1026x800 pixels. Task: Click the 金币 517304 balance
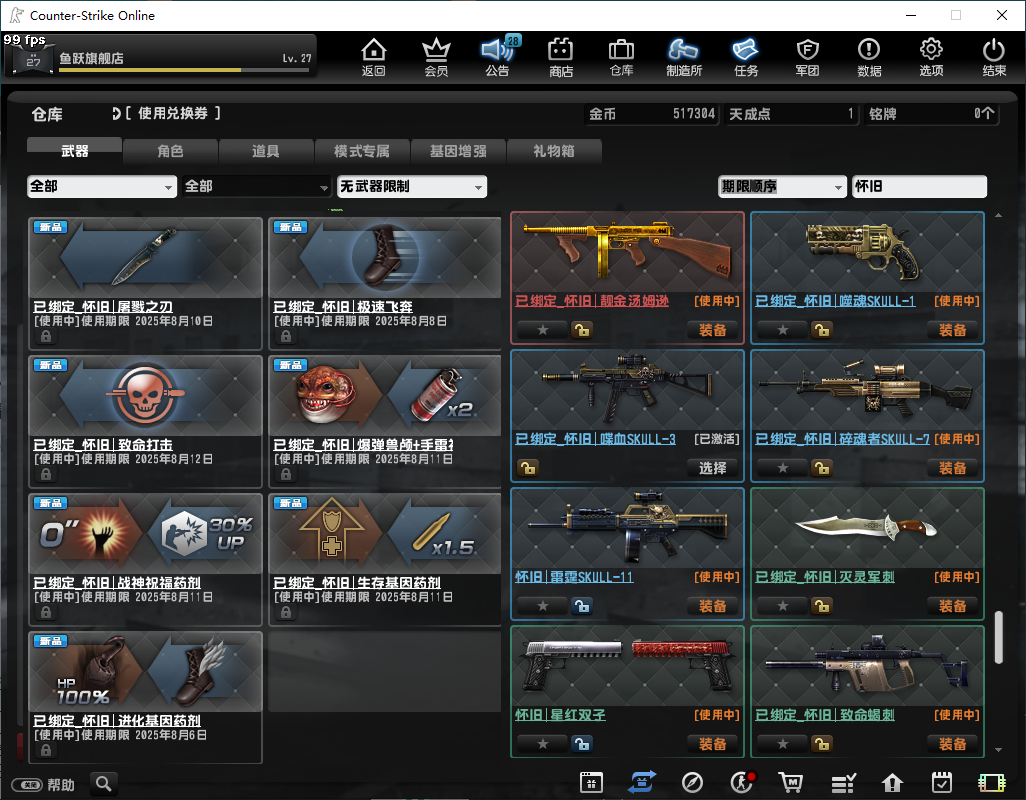[x=651, y=114]
